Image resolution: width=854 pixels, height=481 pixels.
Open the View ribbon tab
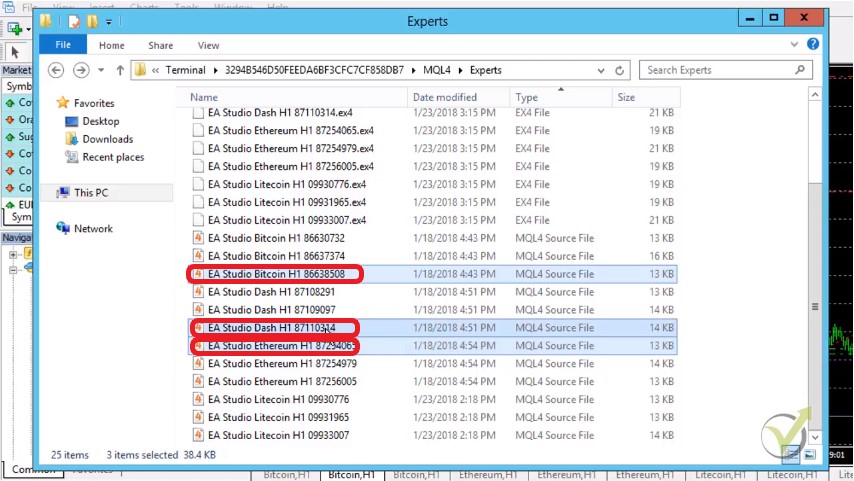(208, 45)
